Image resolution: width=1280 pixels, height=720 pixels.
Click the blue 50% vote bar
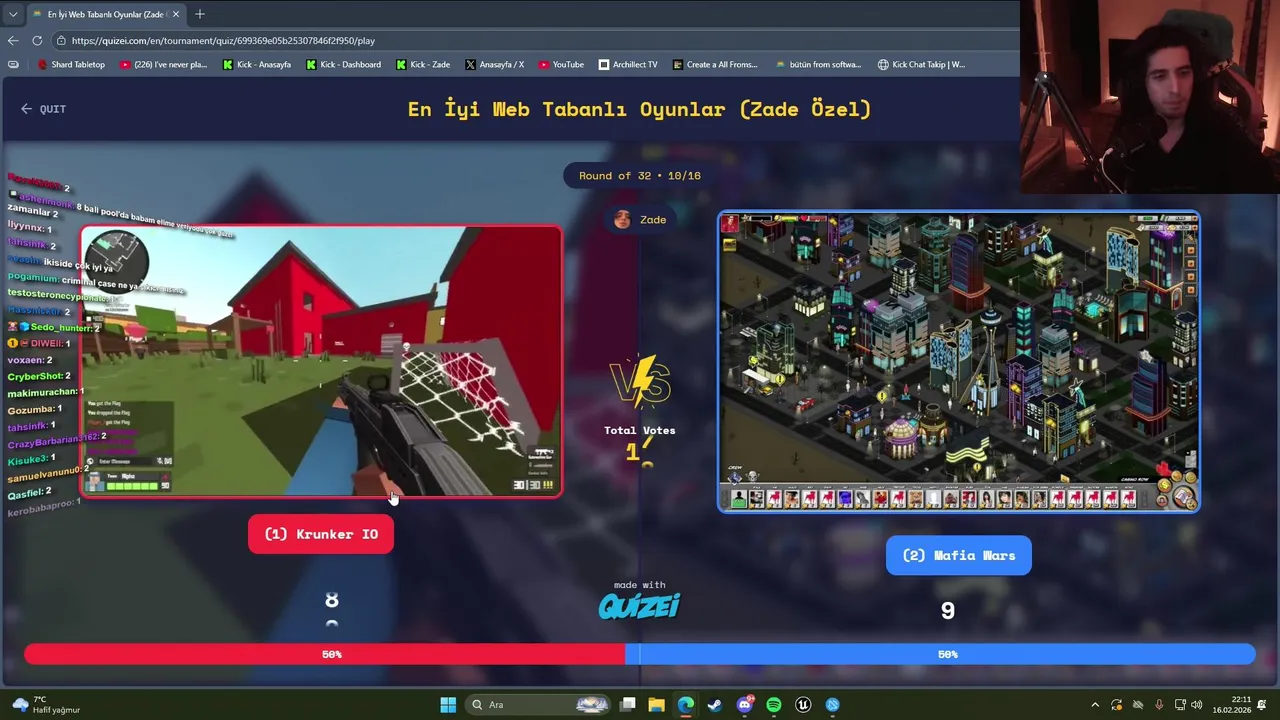point(947,654)
